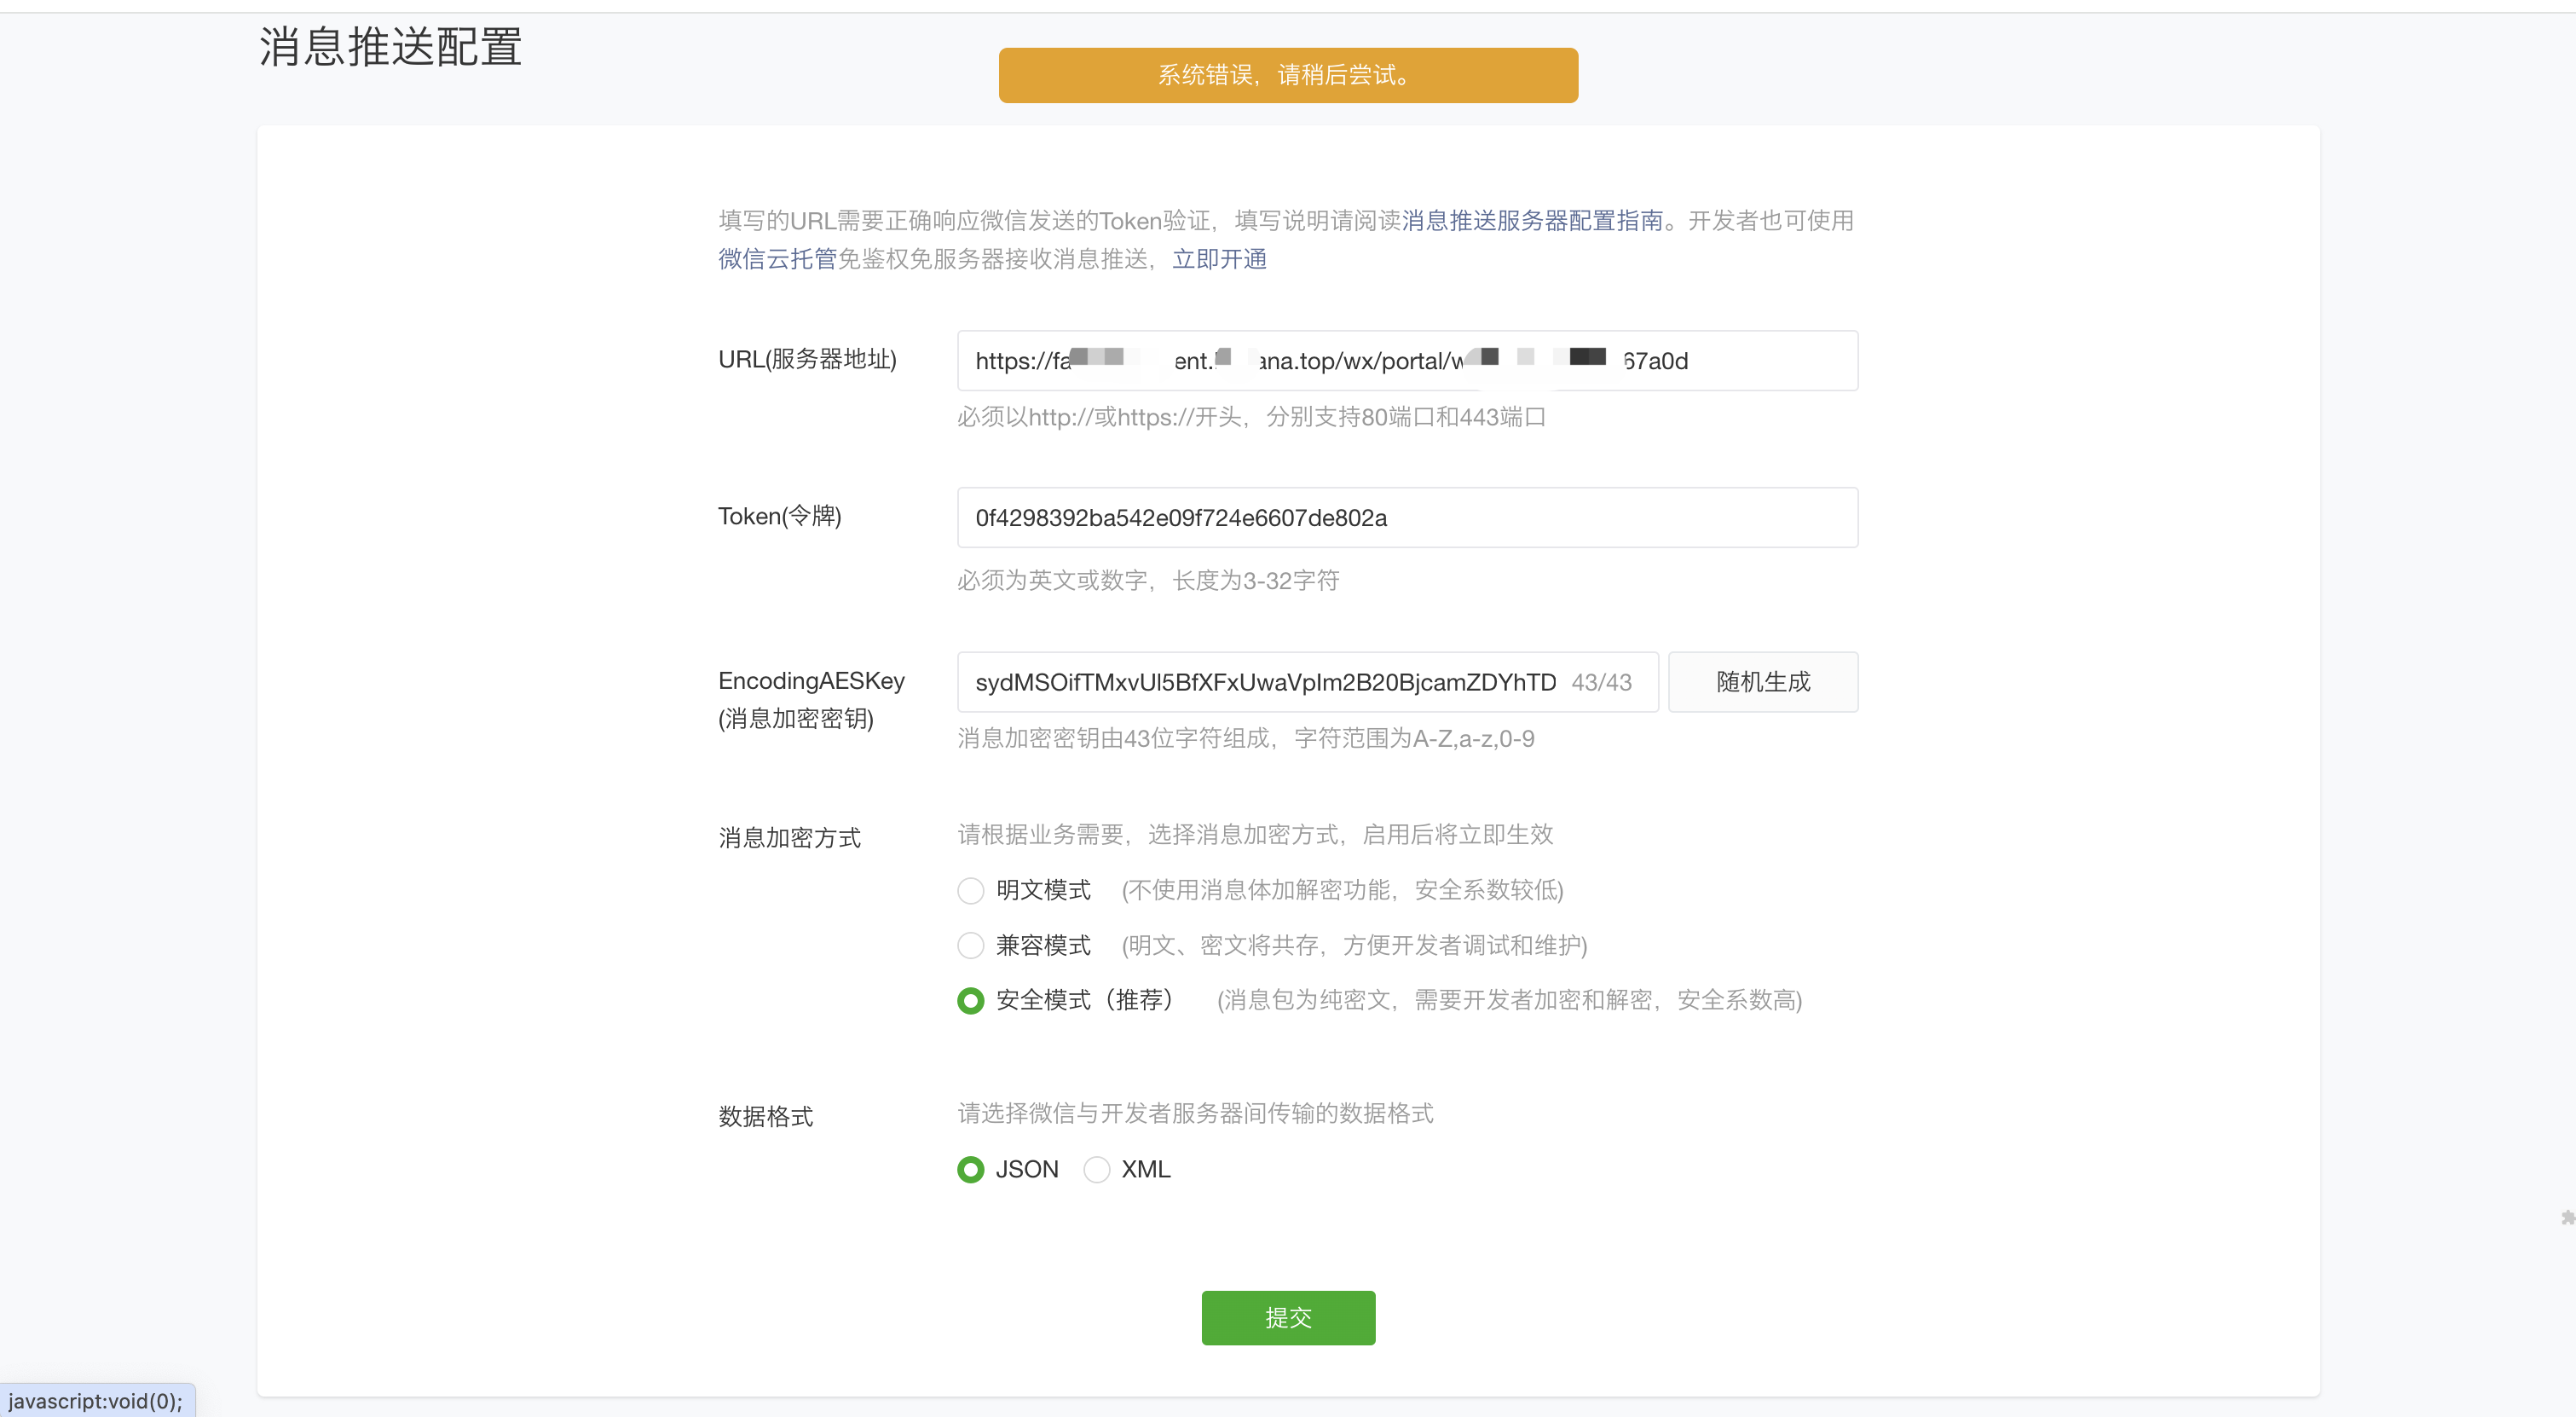
Task: Click the green 提交 button
Action: pyautogui.click(x=1288, y=1318)
